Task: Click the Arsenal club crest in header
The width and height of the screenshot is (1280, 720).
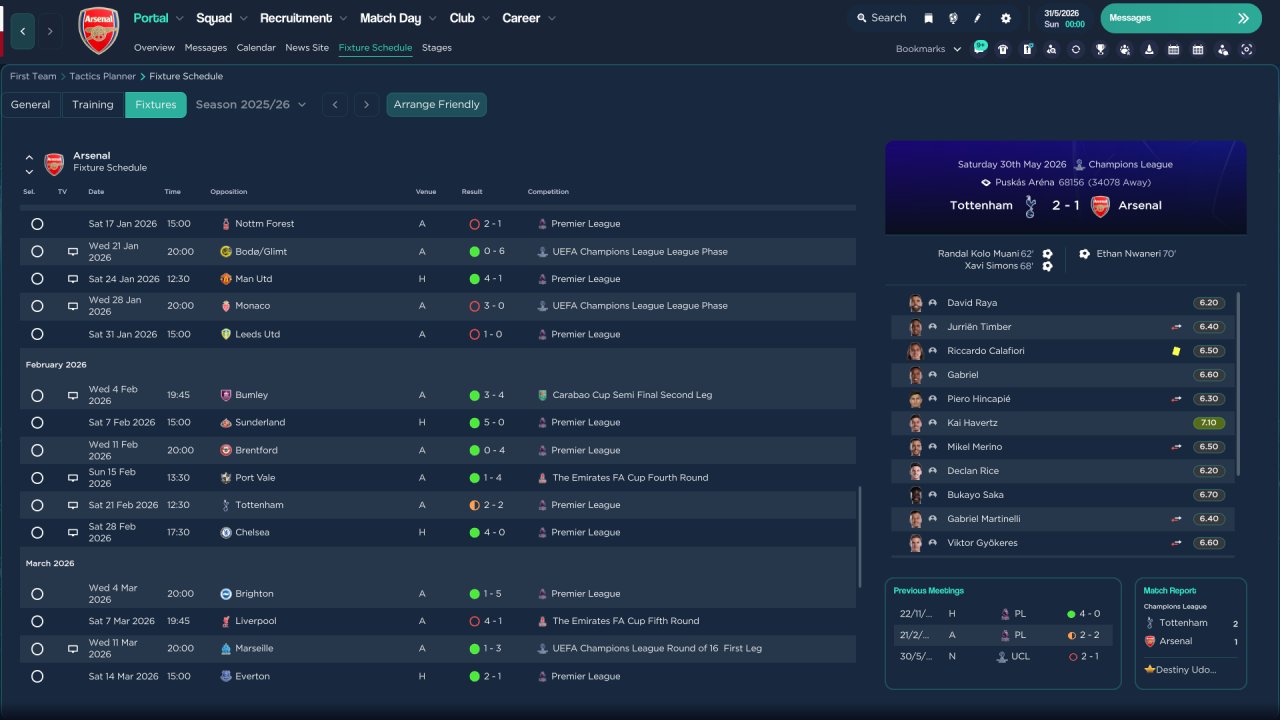Action: pos(98,30)
